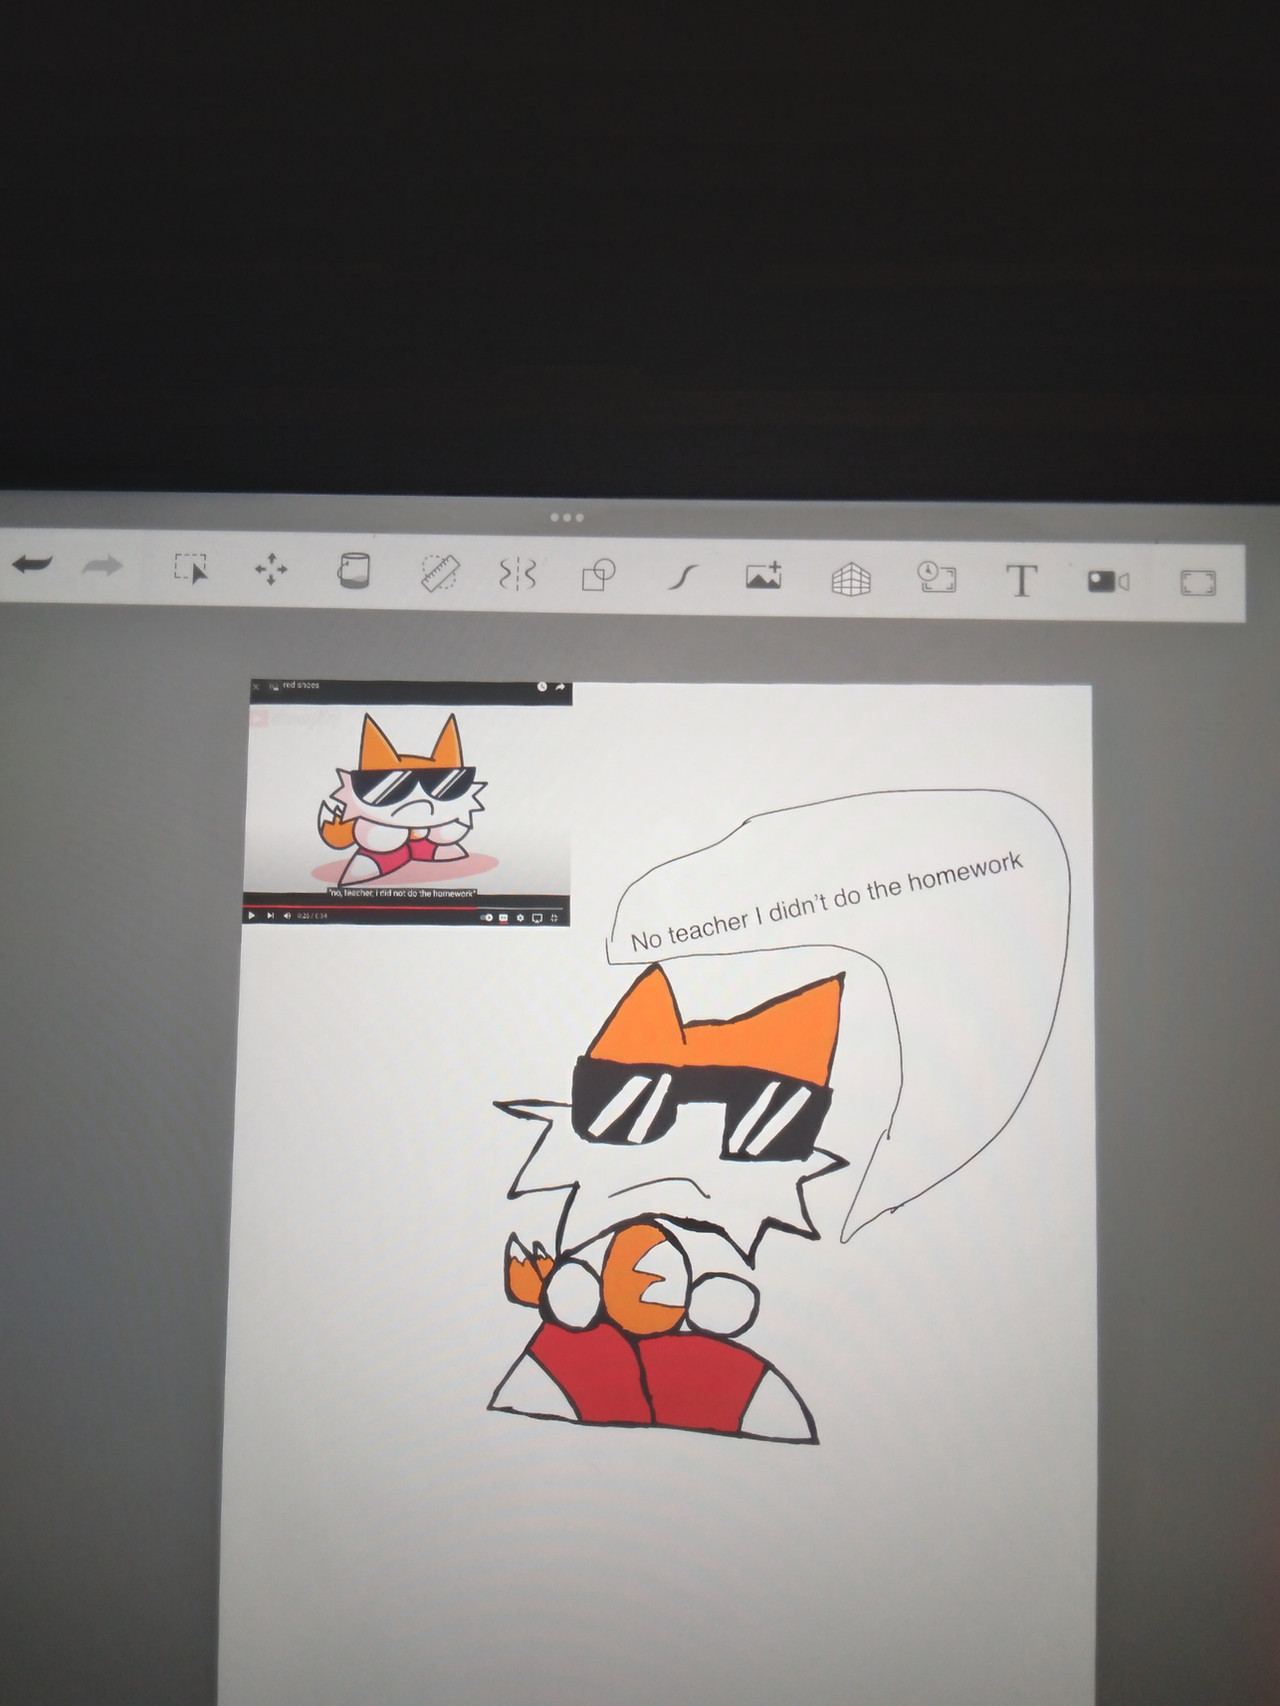The width and height of the screenshot is (1280, 1706).
Task: Select the Selection marquee tool
Action: tap(190, 568)
